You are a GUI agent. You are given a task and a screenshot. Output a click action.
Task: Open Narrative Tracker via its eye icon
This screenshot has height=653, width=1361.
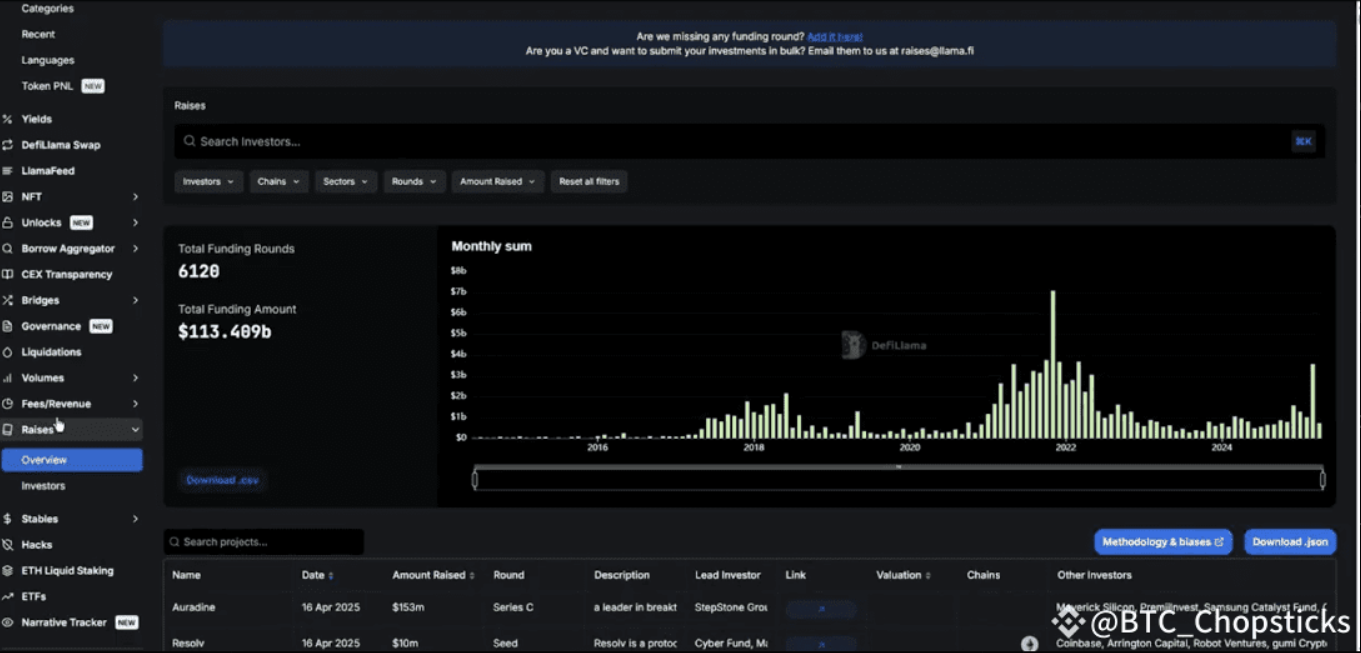[x=8, y=622]
